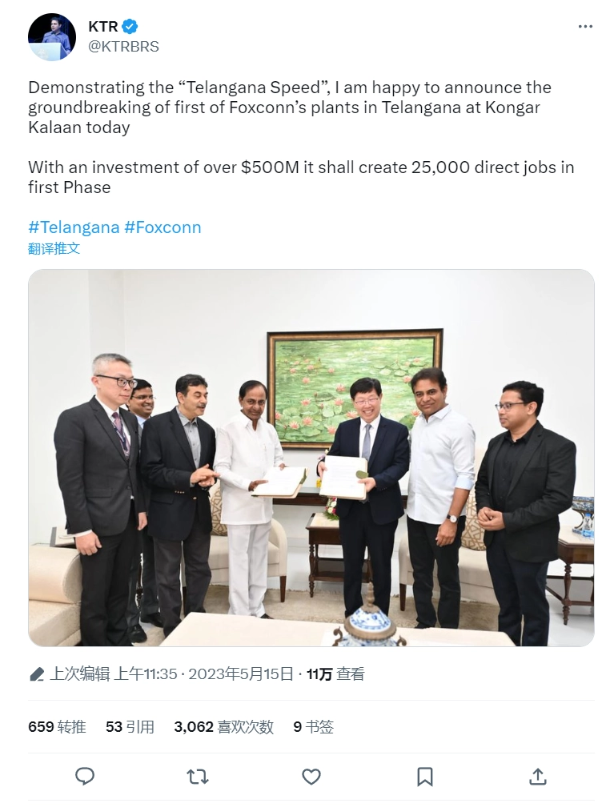The height and width of the screenshot is (805, 605).
Task: Open the @KTRBRS handle link
Action: pyautogui.click(x=124, y=47)
